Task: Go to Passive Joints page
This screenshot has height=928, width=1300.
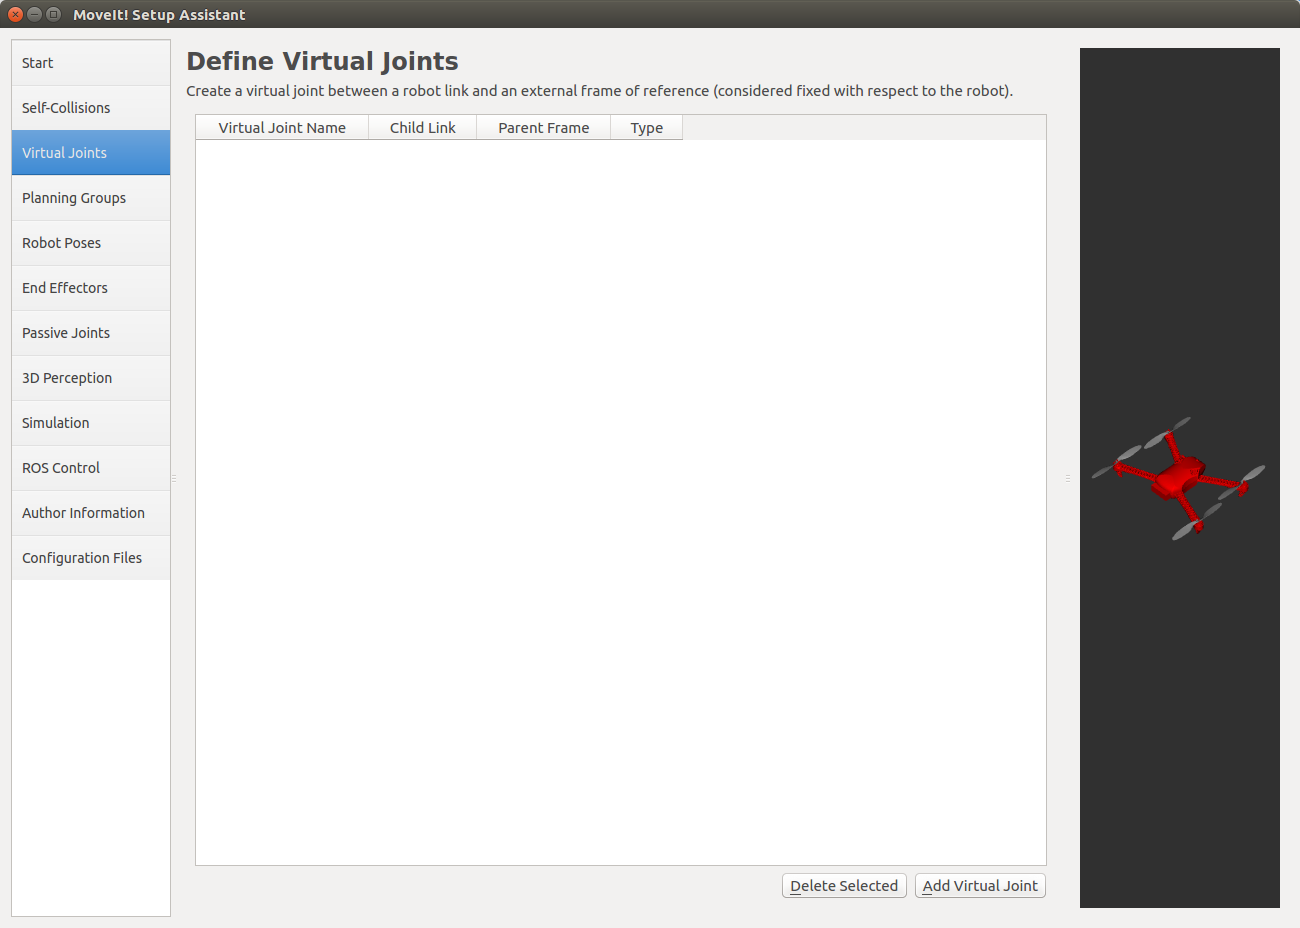Action: tap(91, 333)
